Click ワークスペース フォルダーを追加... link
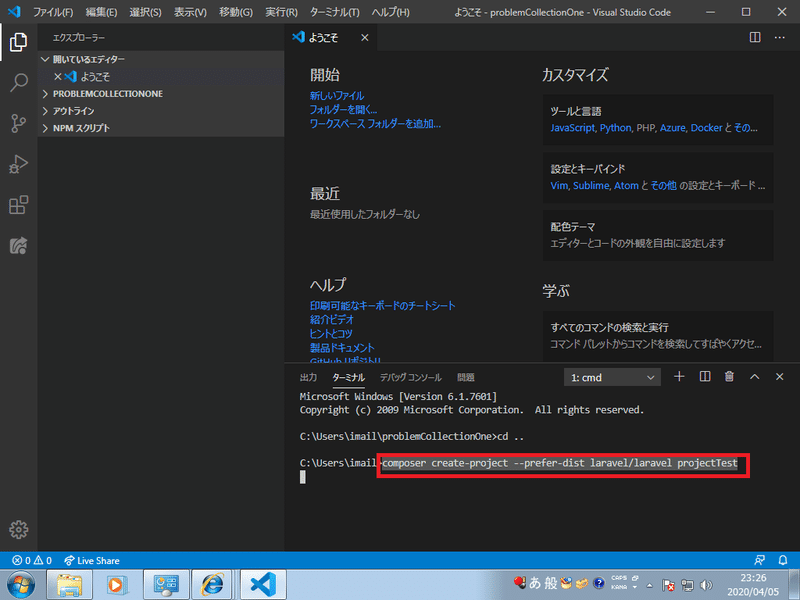800x600 pixels. (375, 123)
